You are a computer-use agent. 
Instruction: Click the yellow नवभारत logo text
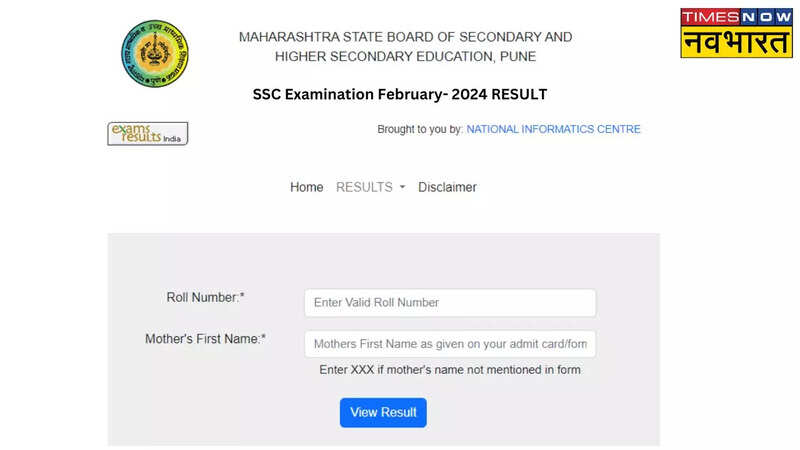736,43
